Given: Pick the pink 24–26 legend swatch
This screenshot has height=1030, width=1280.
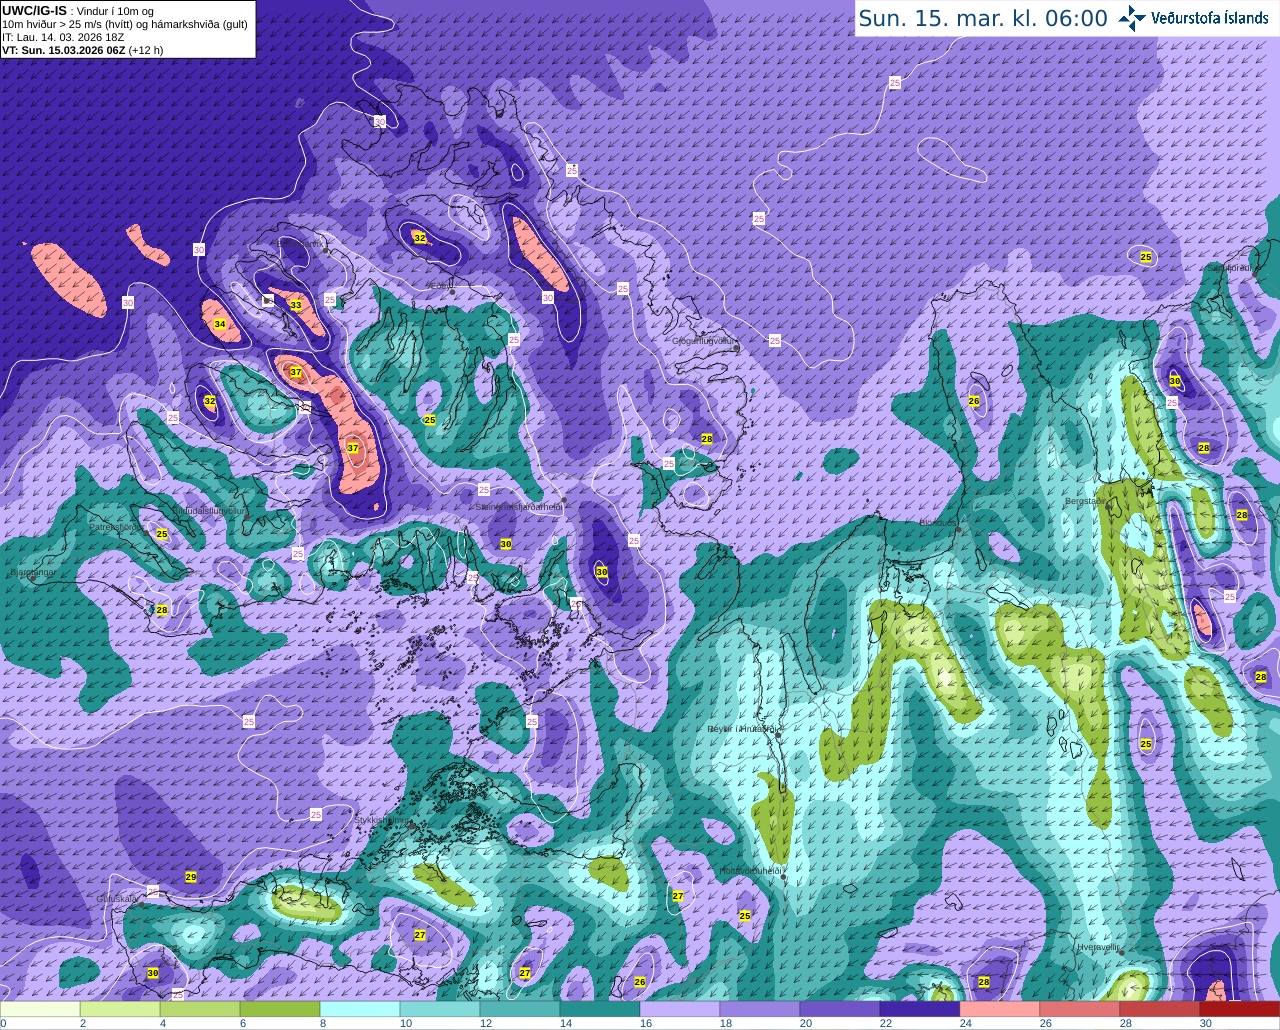Looking at the screenshot, I should tap(1000, 1009).
